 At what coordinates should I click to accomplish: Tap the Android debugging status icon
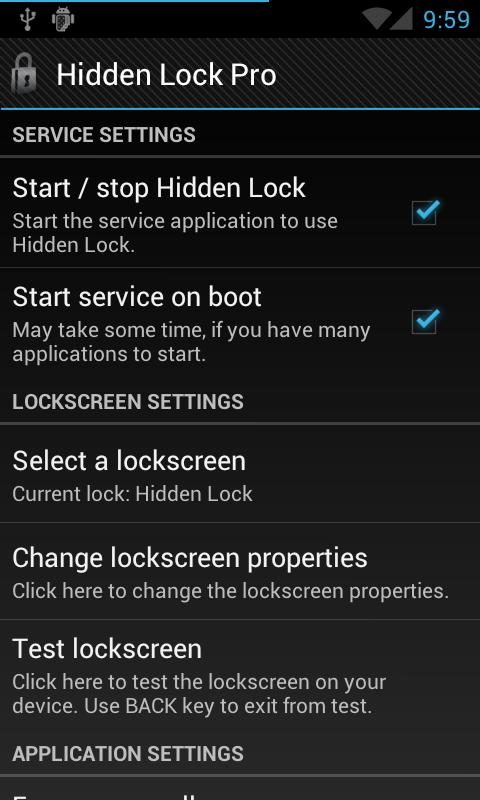pos(63,20)
